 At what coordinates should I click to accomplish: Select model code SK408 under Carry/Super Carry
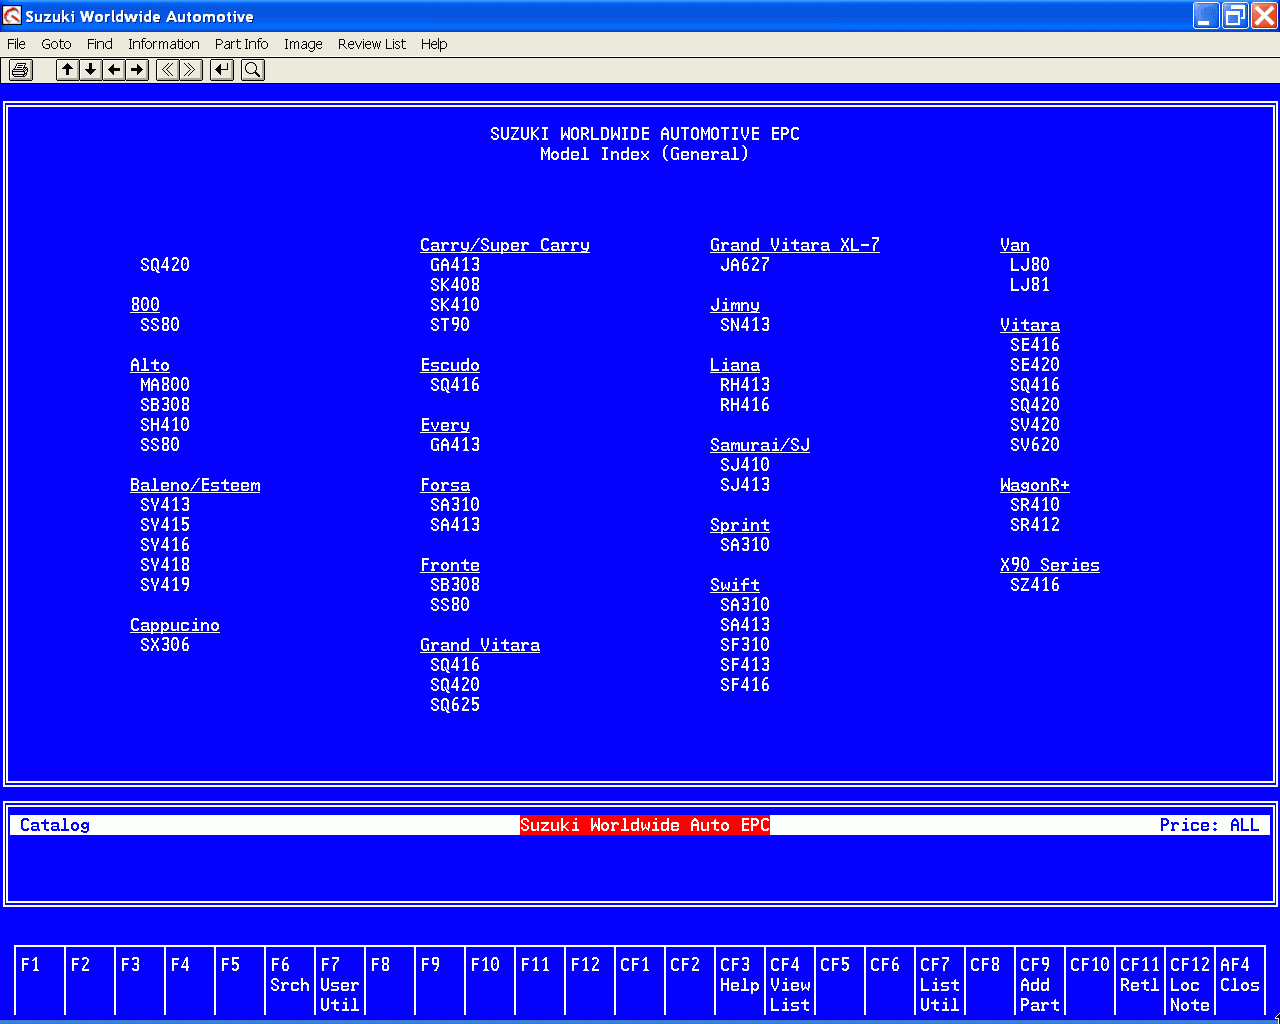(x=455, y=285)
